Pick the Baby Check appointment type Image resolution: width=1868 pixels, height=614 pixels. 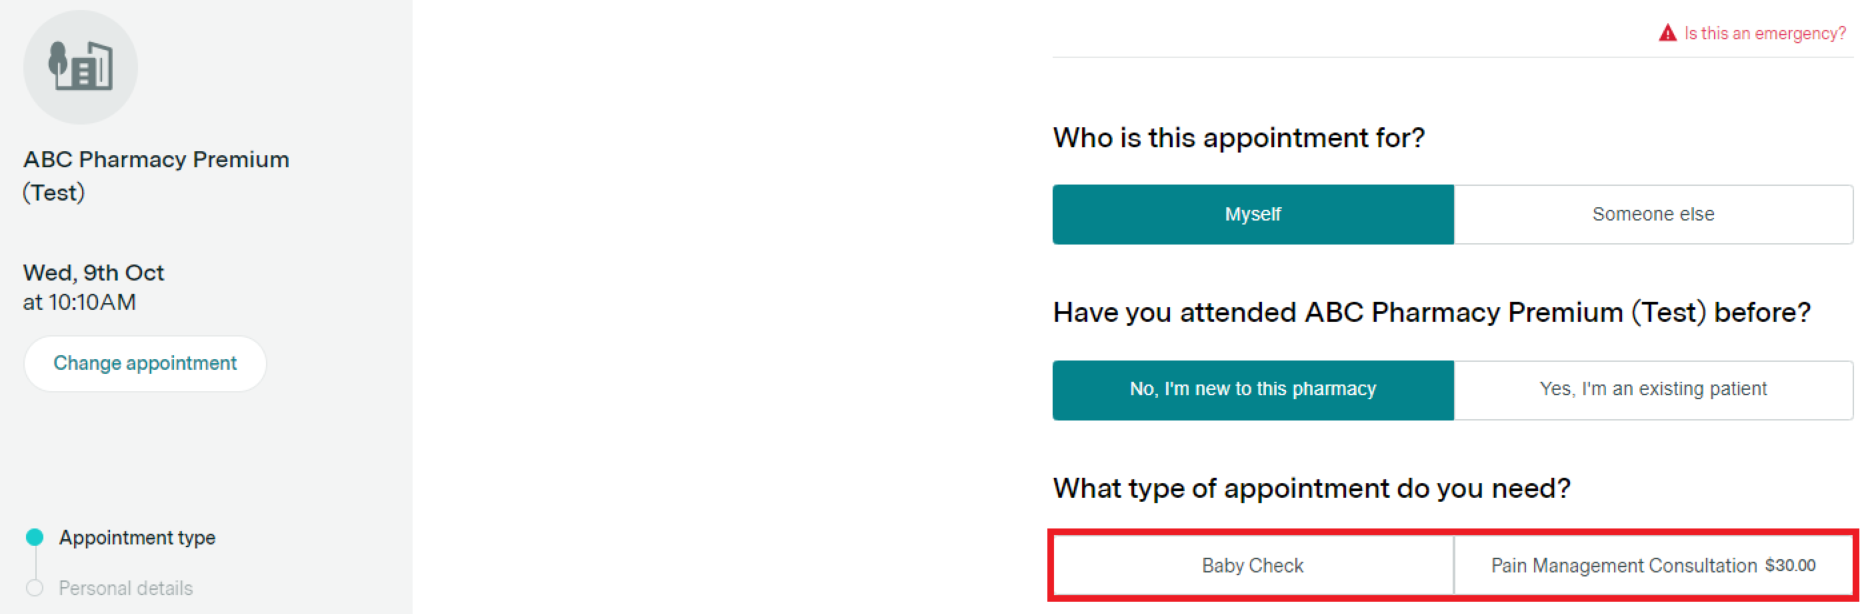(x=1253, y=566)
